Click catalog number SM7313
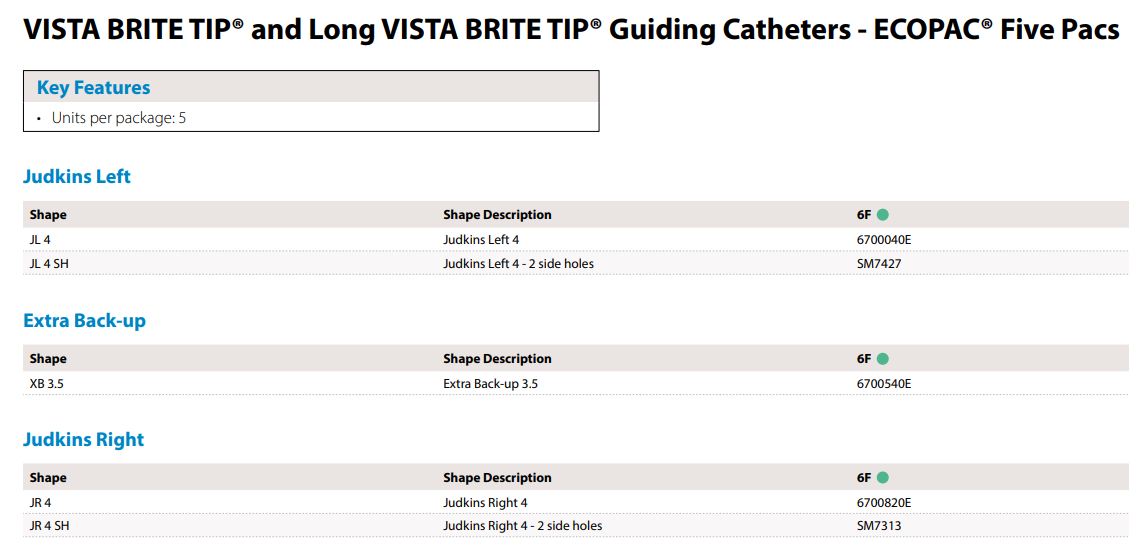 click(876, 526)
